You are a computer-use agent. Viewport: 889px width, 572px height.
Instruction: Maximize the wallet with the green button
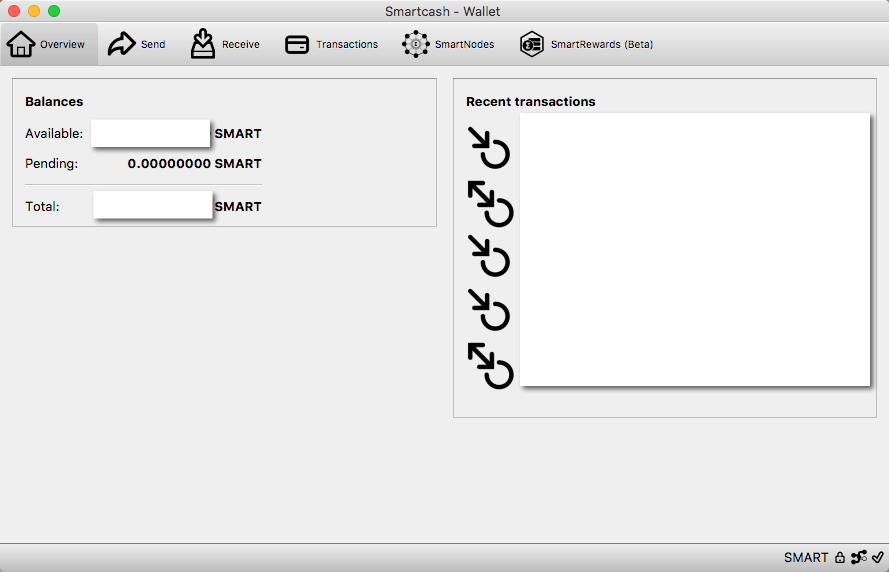[x=54, y=11]
